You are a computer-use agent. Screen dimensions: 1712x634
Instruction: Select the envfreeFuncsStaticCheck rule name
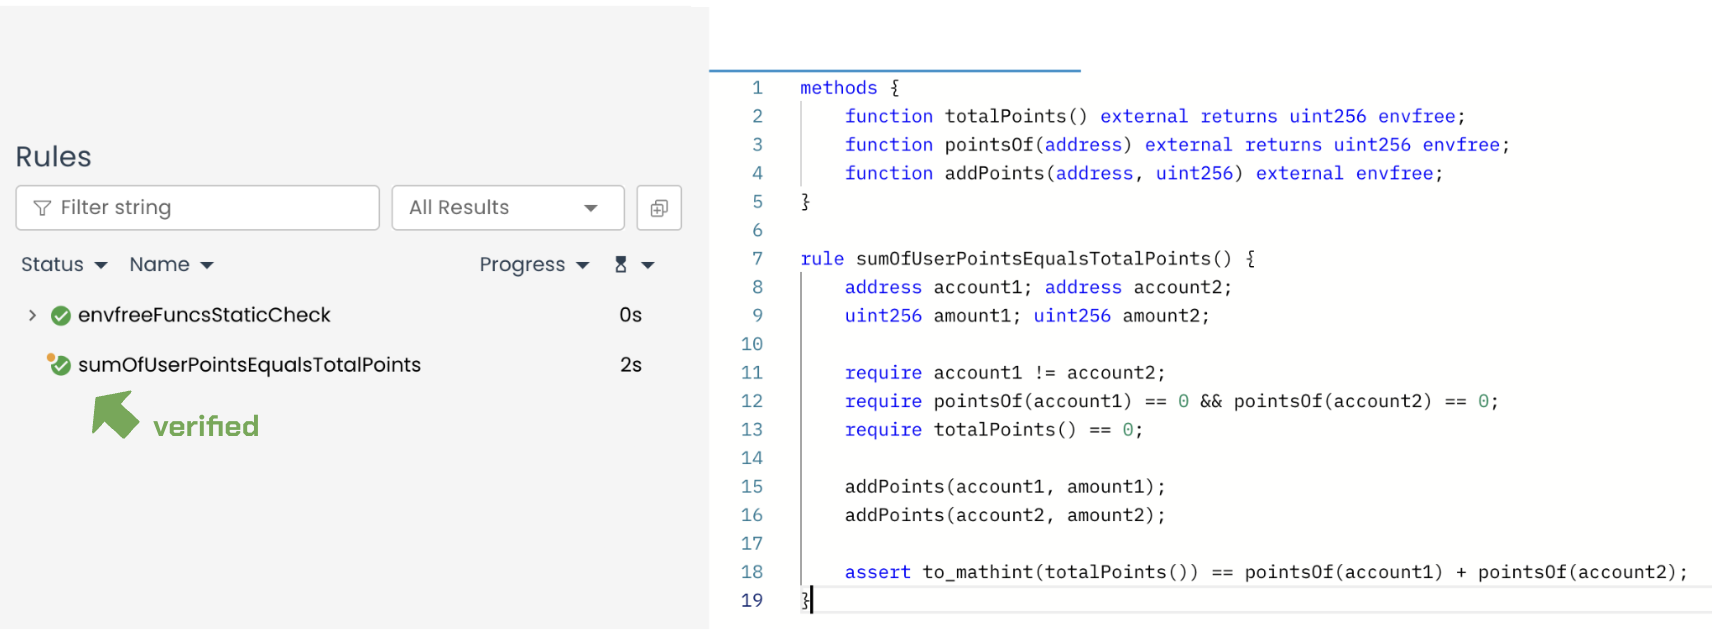pos(204,315)
